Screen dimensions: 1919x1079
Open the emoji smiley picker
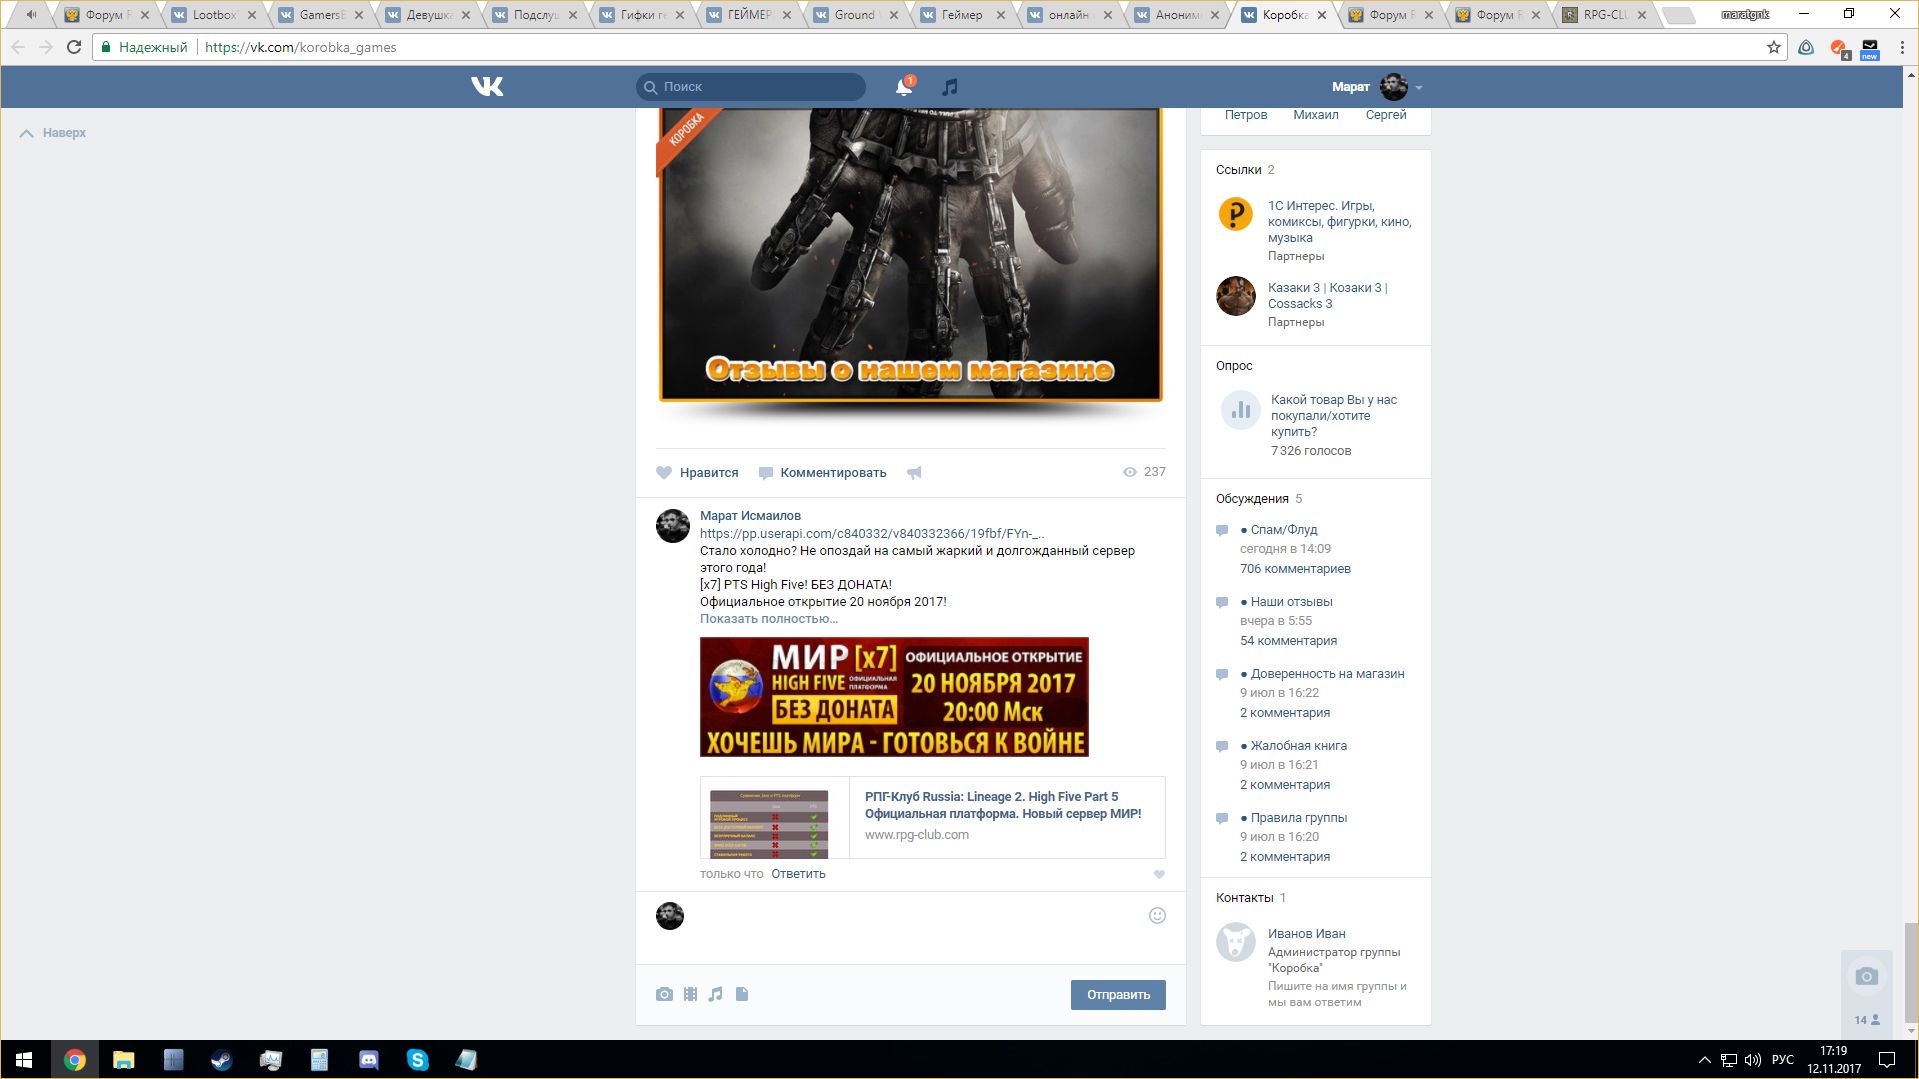1157,916
